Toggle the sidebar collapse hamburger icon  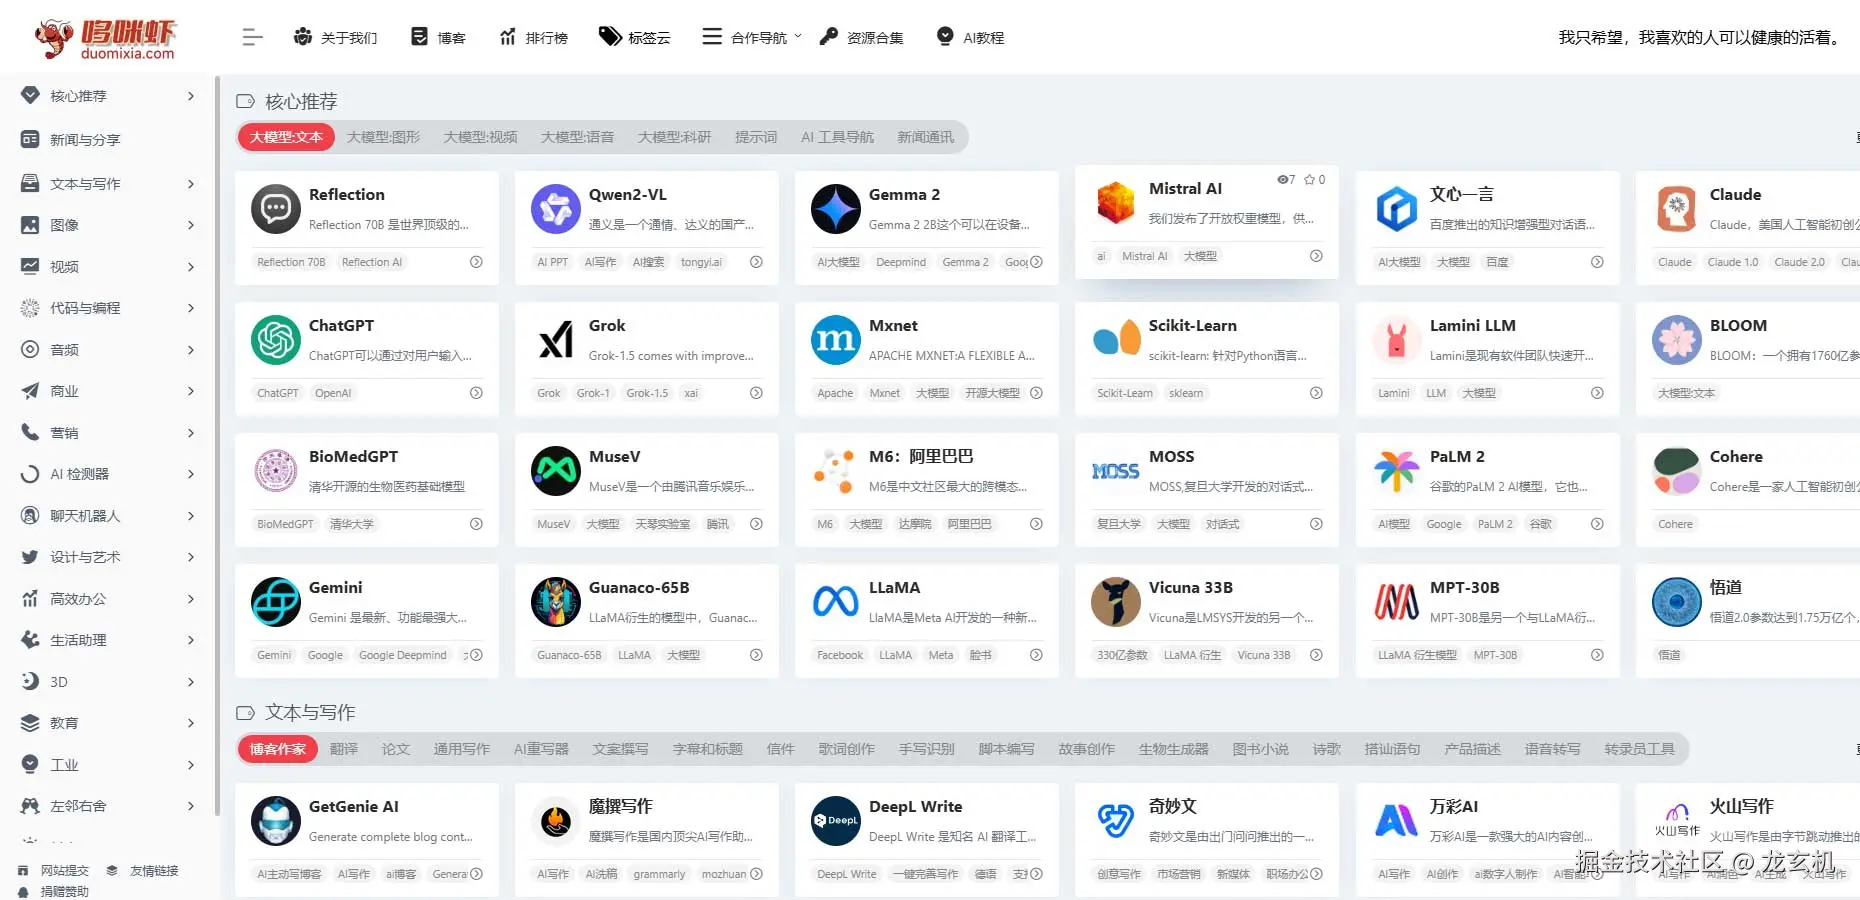[x=252, y=37]
